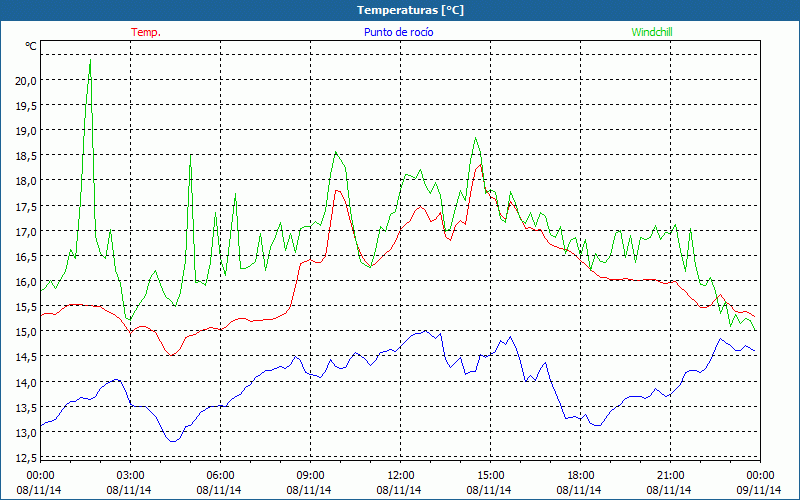800x500 pixels.
Task: Click the '17,0' y-axis value
Action: pyautogui.click(x=26, y=231)
